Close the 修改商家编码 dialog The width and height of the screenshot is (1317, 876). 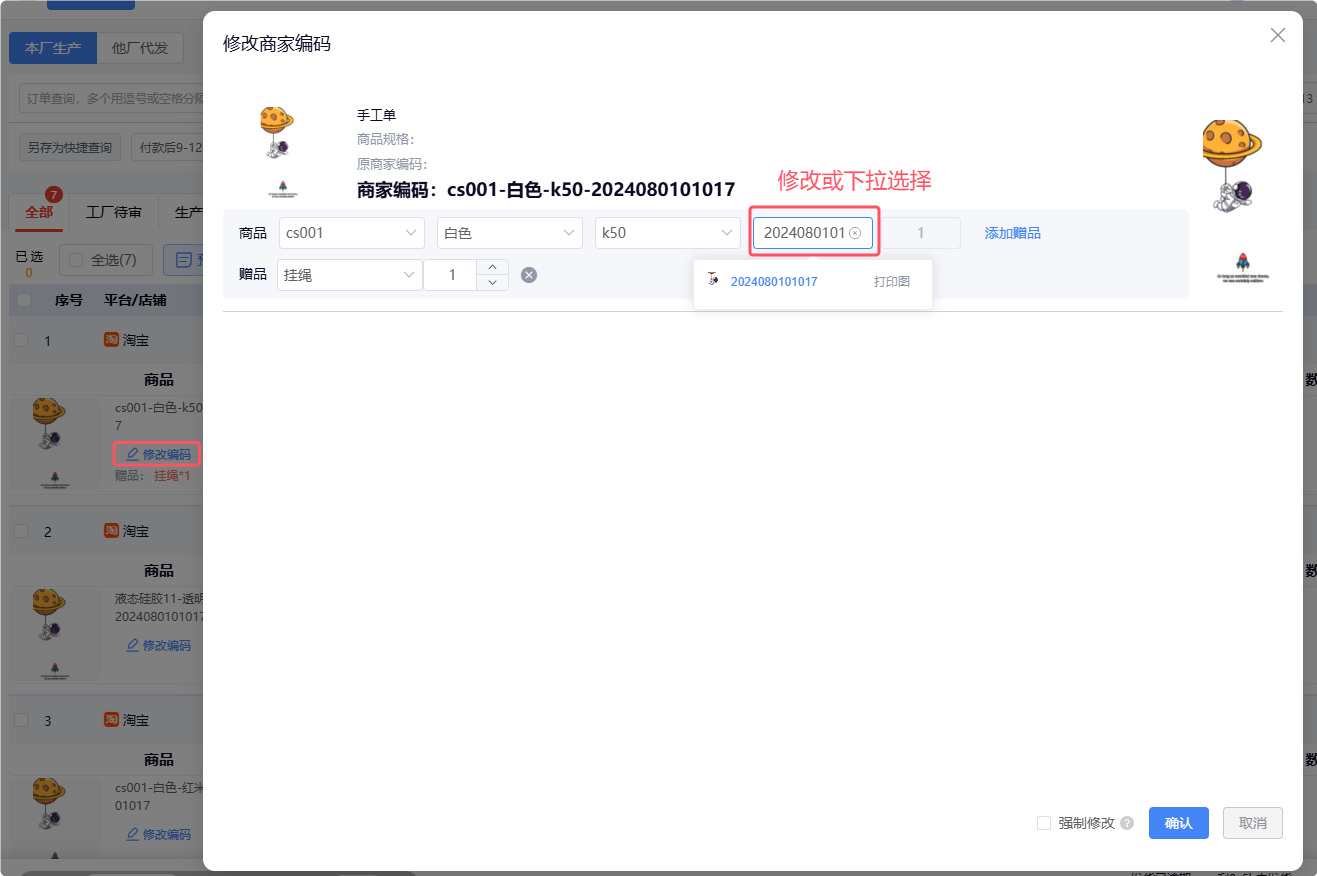(1277, 35)
